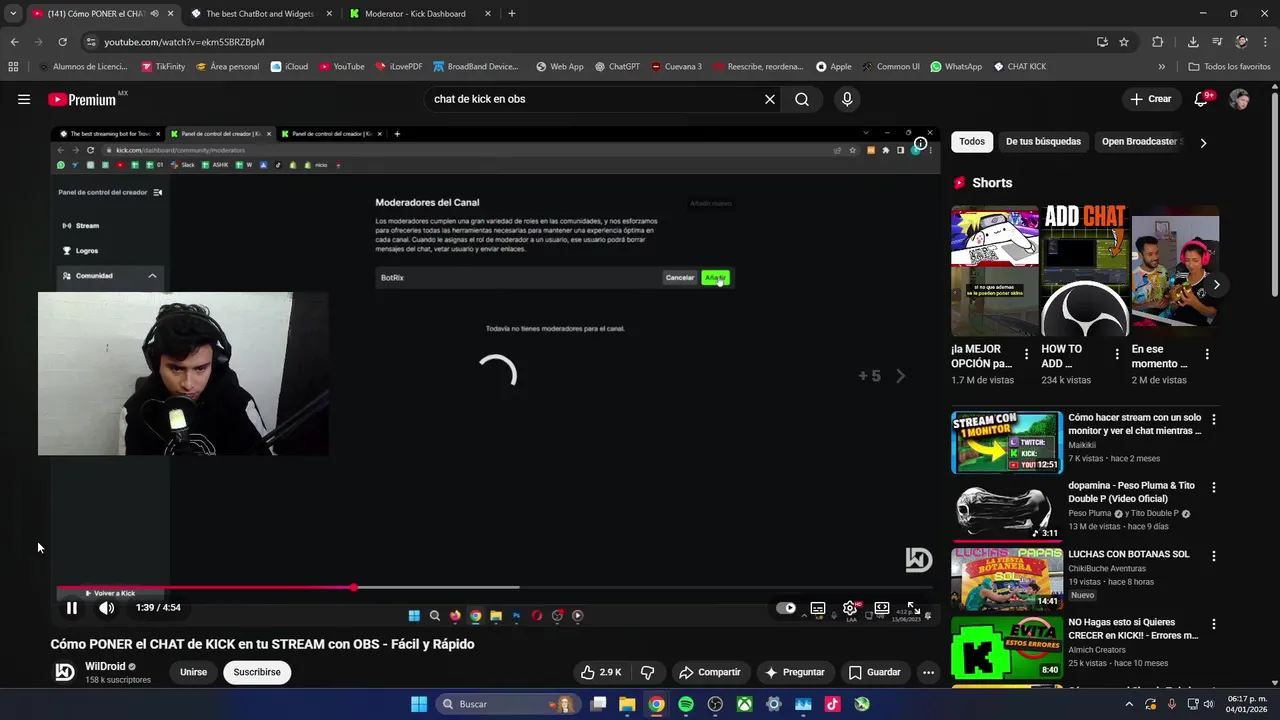Run search with magnifier button

(x=802, y=99)
